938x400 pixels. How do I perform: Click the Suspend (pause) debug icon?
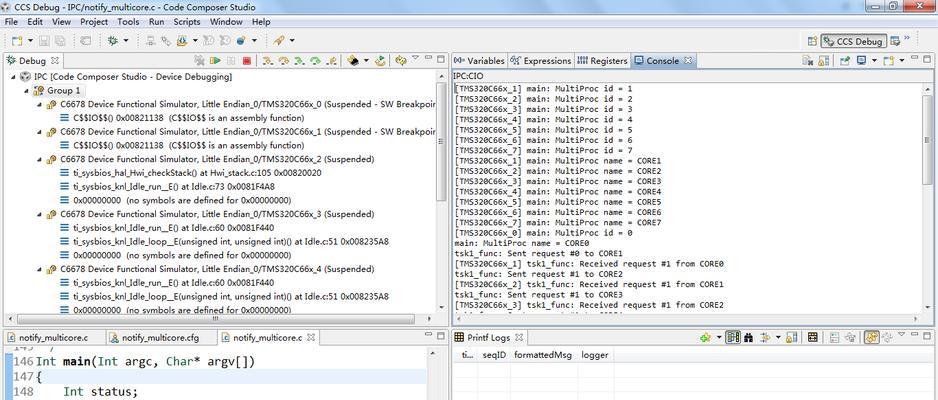click(231, 60)
